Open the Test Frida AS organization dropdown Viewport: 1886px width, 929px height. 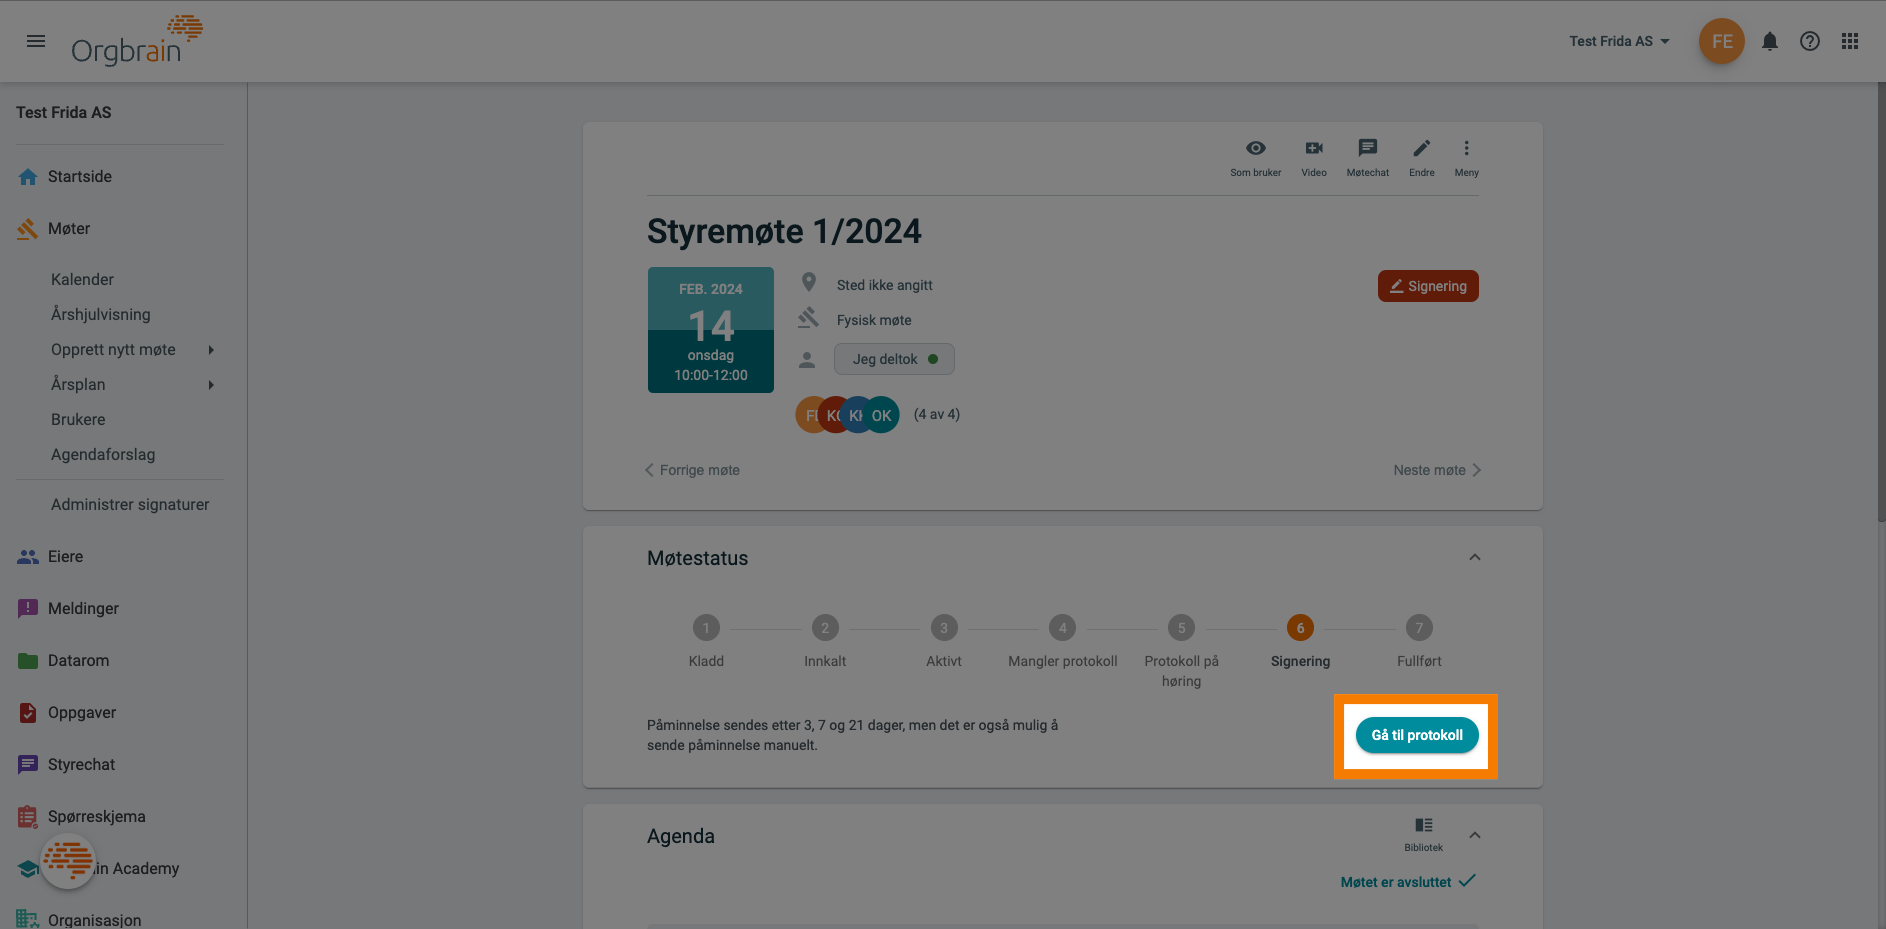[1619, 41]
